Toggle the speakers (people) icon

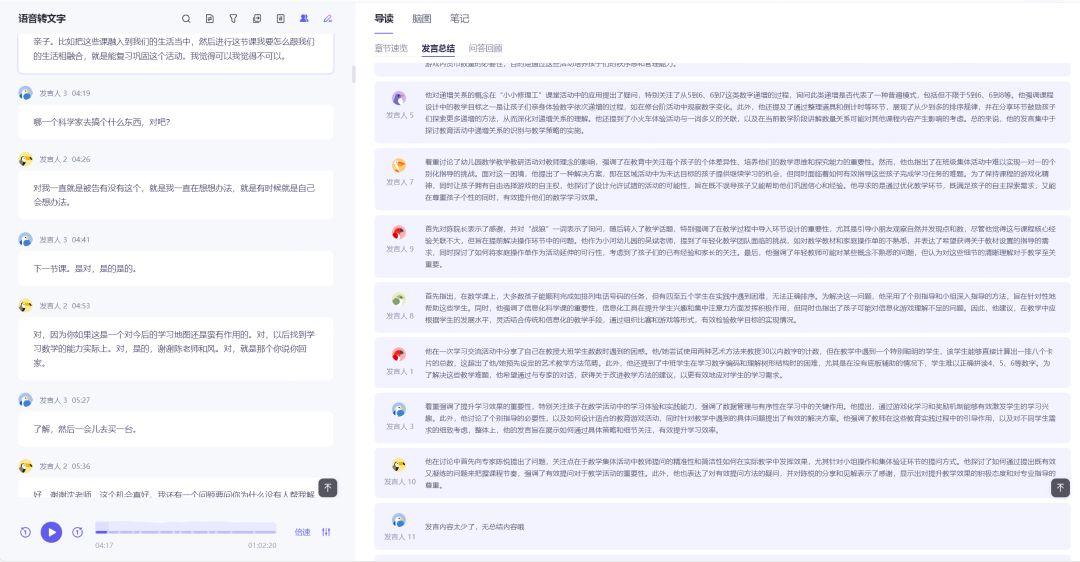click(x=304, y=19)
